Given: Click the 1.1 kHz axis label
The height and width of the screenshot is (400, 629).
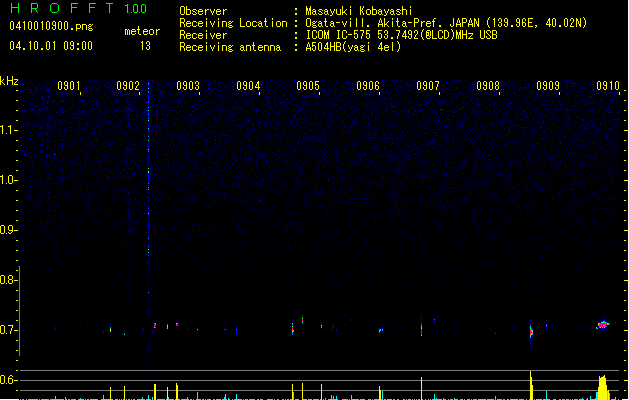Looking at the screenshot, I should click(8, 130).
